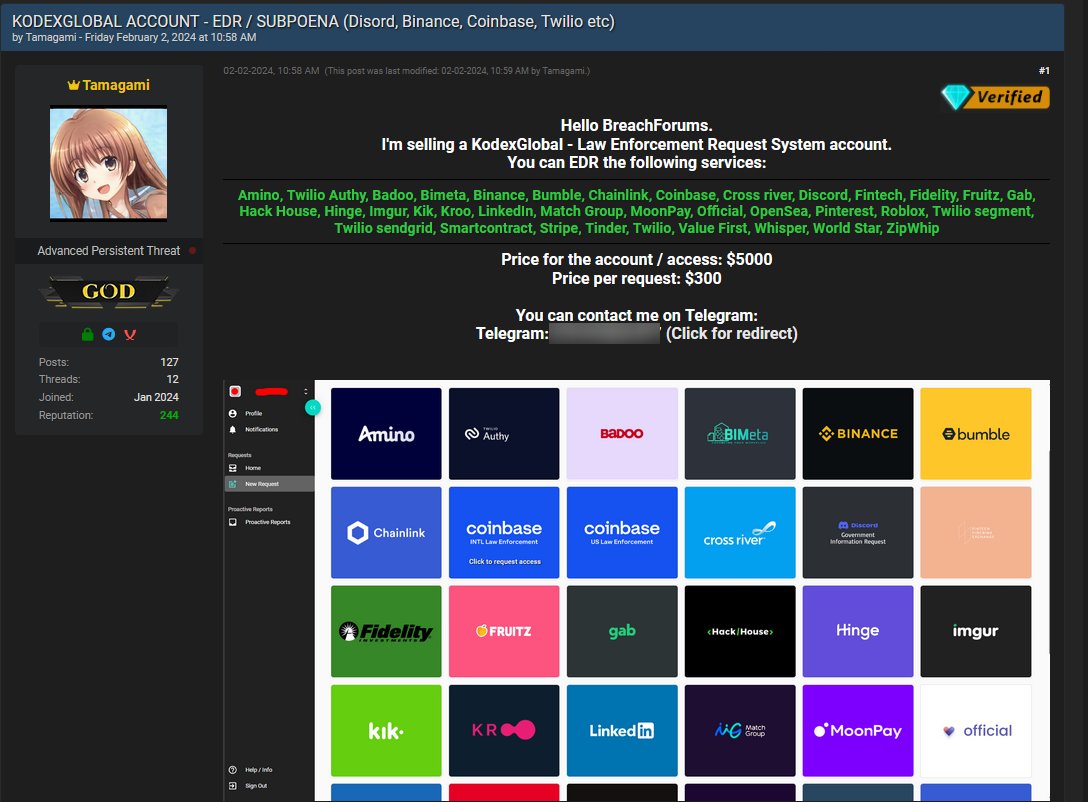
Task: Click the red V icon in user panel
Action: 130,334
